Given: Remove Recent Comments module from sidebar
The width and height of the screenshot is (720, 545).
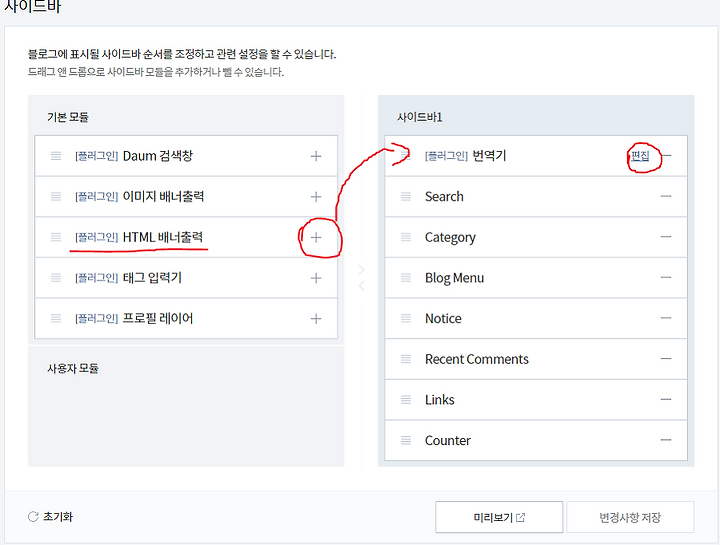Looking at the screenshot, I should coord(666,359).
